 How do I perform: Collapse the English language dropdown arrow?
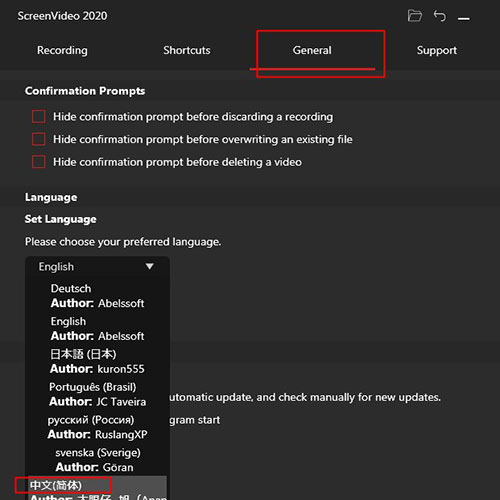[150, 266]
